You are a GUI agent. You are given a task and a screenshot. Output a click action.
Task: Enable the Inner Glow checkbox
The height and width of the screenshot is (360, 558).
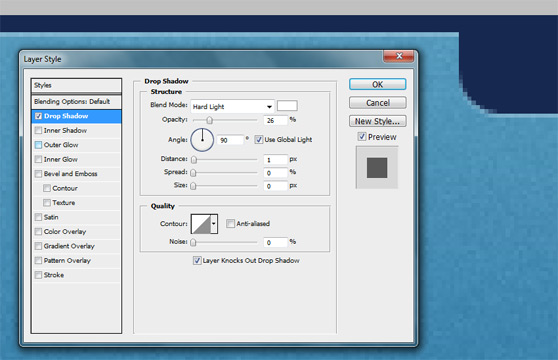point(38,159)
